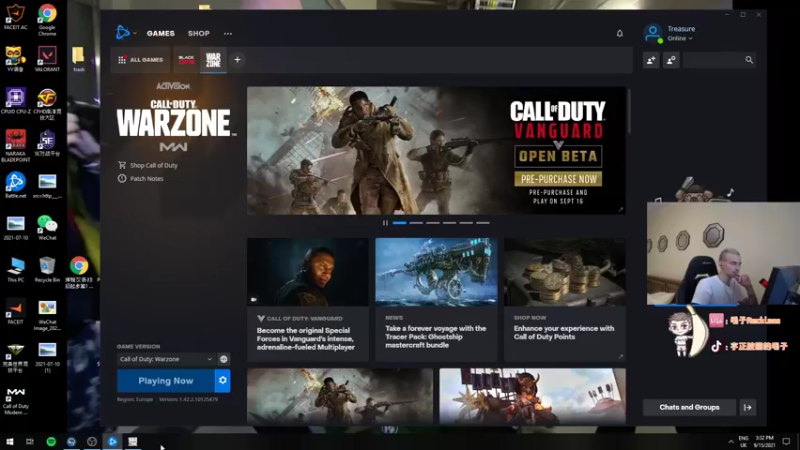Open the Battle.net logo menu
The image size is (800, 450).
123,33
